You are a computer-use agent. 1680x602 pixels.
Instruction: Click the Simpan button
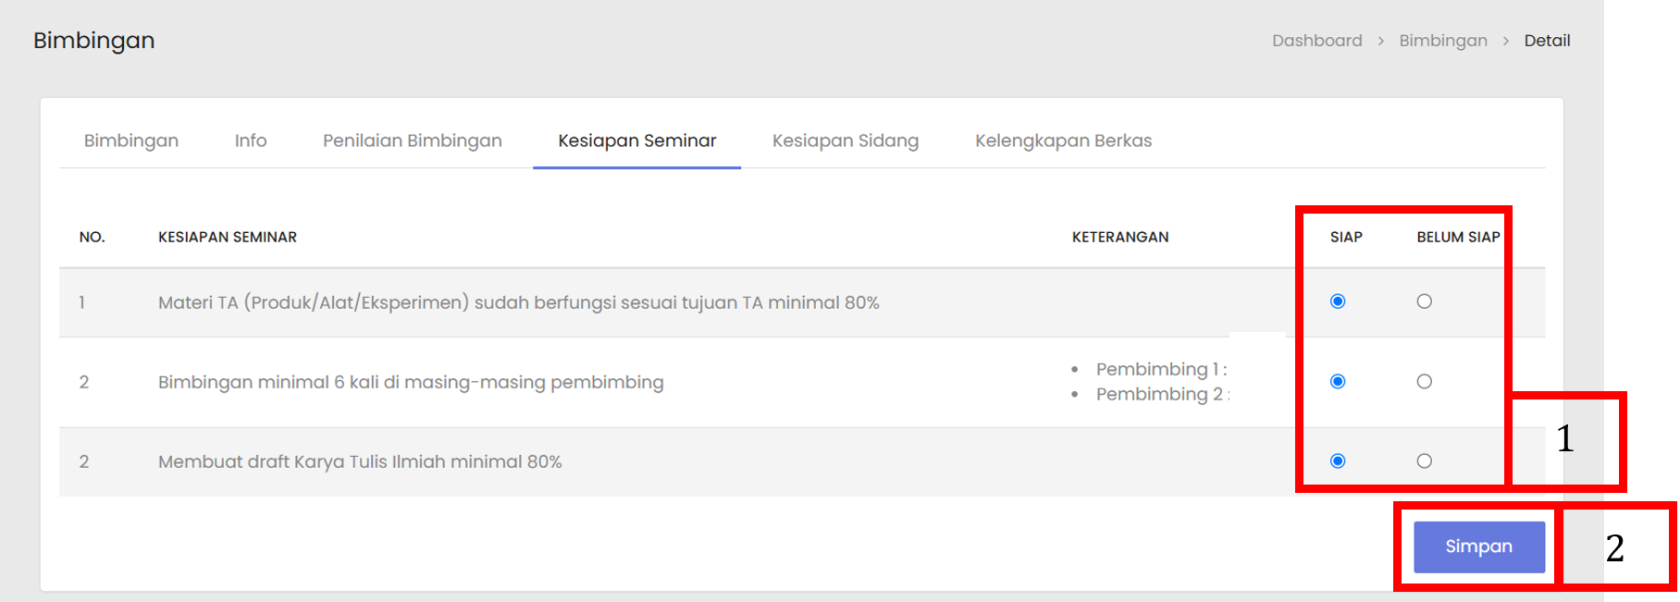click(1478, 547)
